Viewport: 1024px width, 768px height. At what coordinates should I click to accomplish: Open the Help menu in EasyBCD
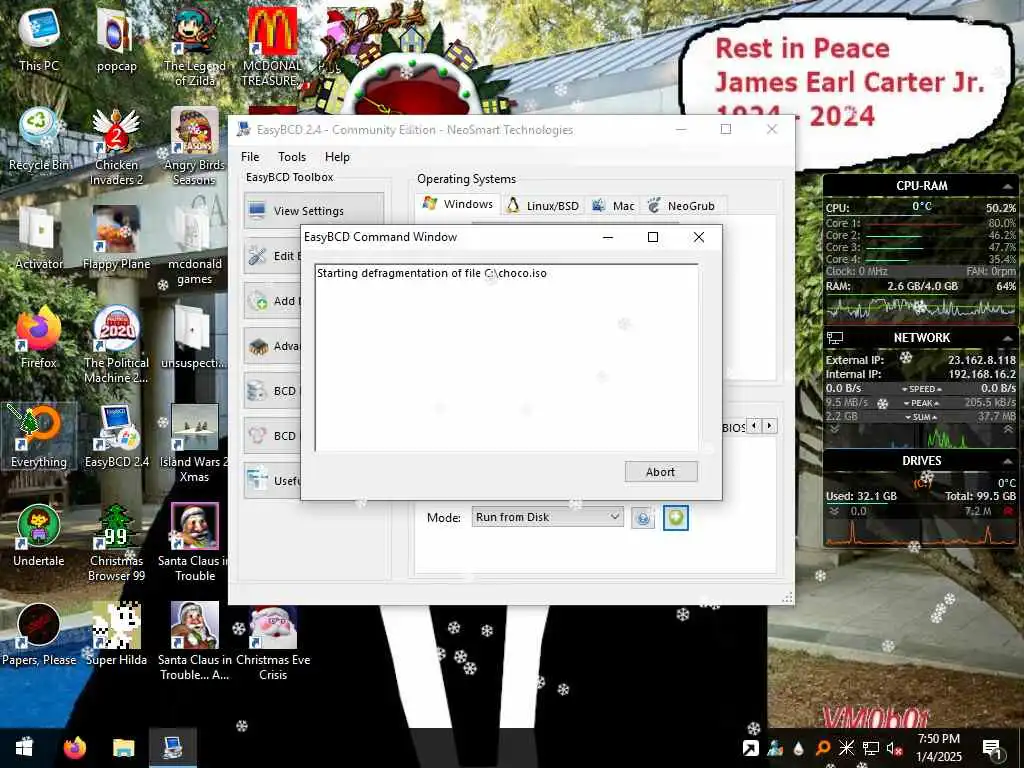coord(338,157)
